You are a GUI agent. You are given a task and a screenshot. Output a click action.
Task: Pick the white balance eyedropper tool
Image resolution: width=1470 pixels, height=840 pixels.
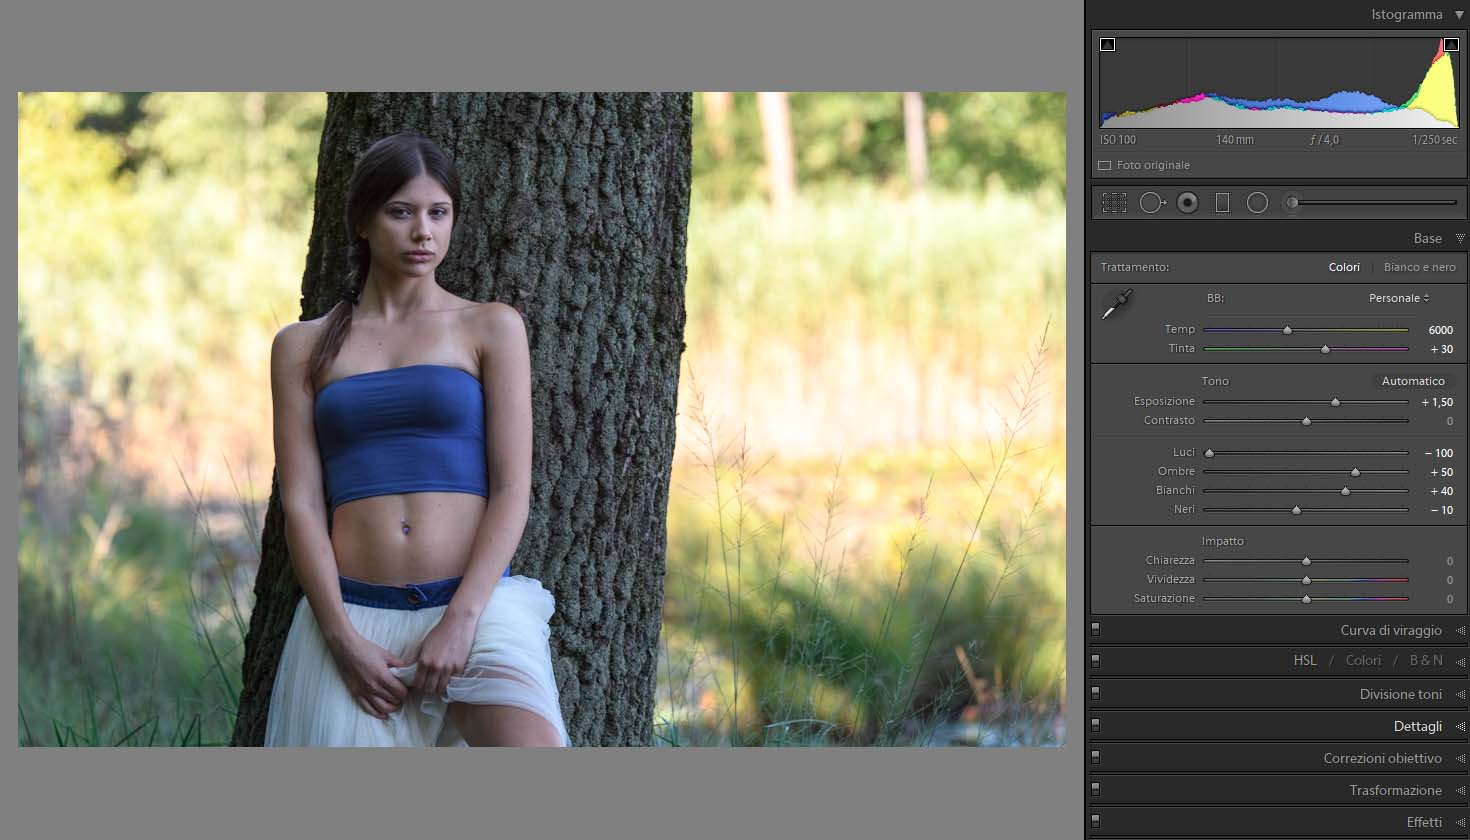tap(1117, 304)
